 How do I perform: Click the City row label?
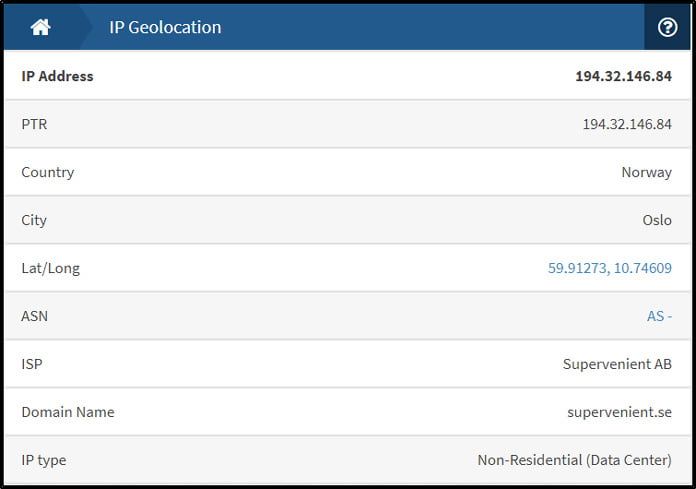point(34,220)
